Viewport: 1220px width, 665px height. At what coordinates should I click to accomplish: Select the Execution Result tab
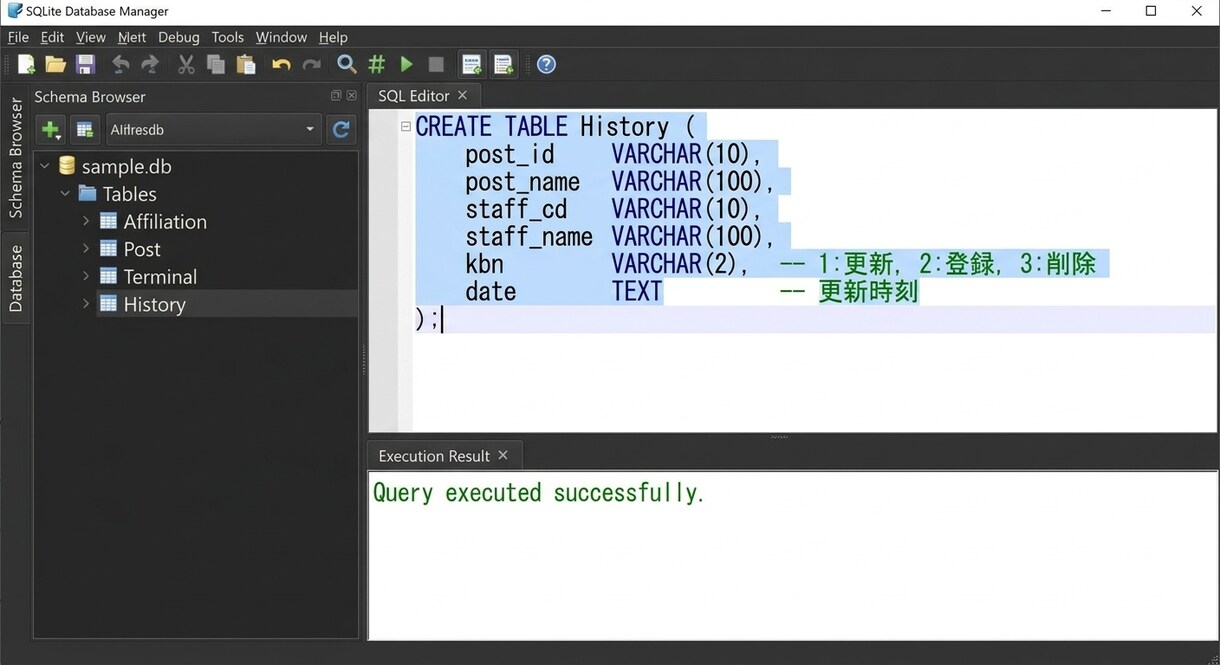[434, 455]
